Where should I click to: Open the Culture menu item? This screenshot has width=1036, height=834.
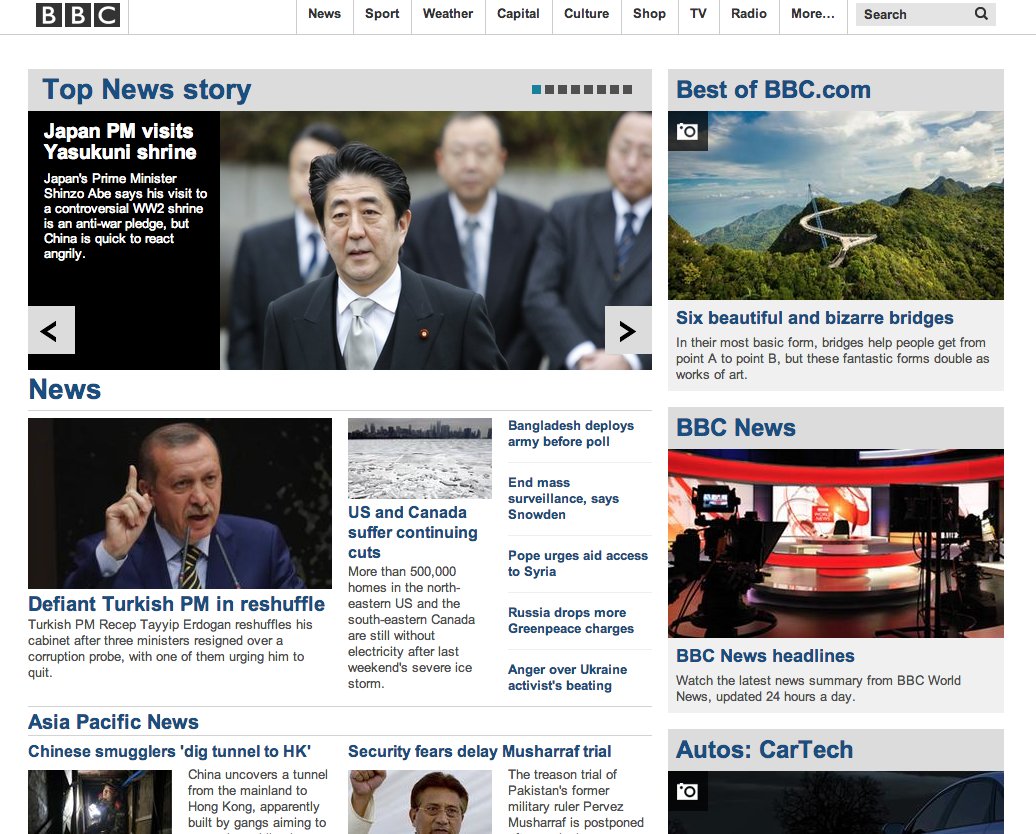point(586,14)
